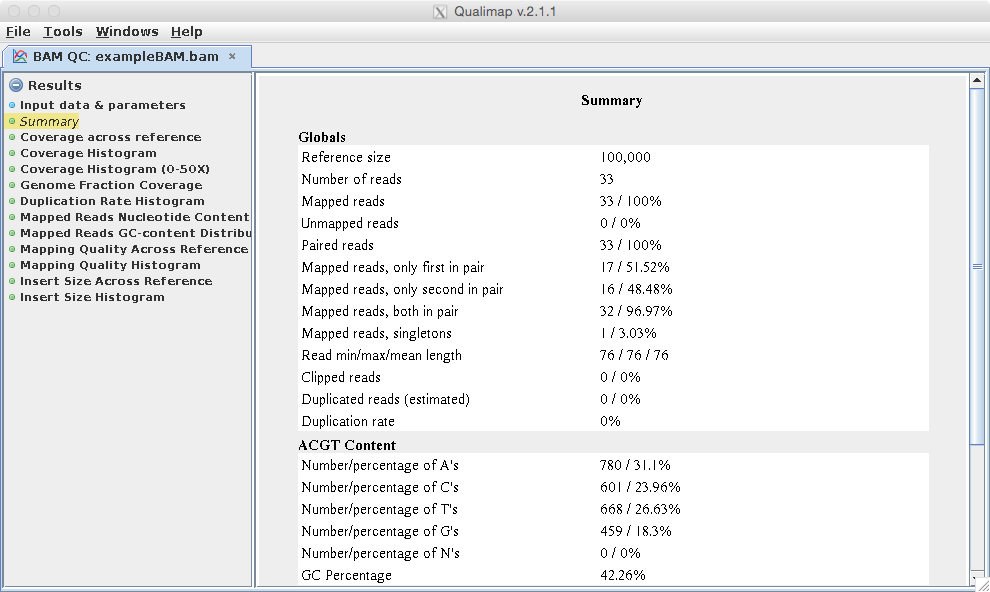This screenshot has height=592, width=990.
Task: Open Input data & parameters
Action: [x=102, y=105]
